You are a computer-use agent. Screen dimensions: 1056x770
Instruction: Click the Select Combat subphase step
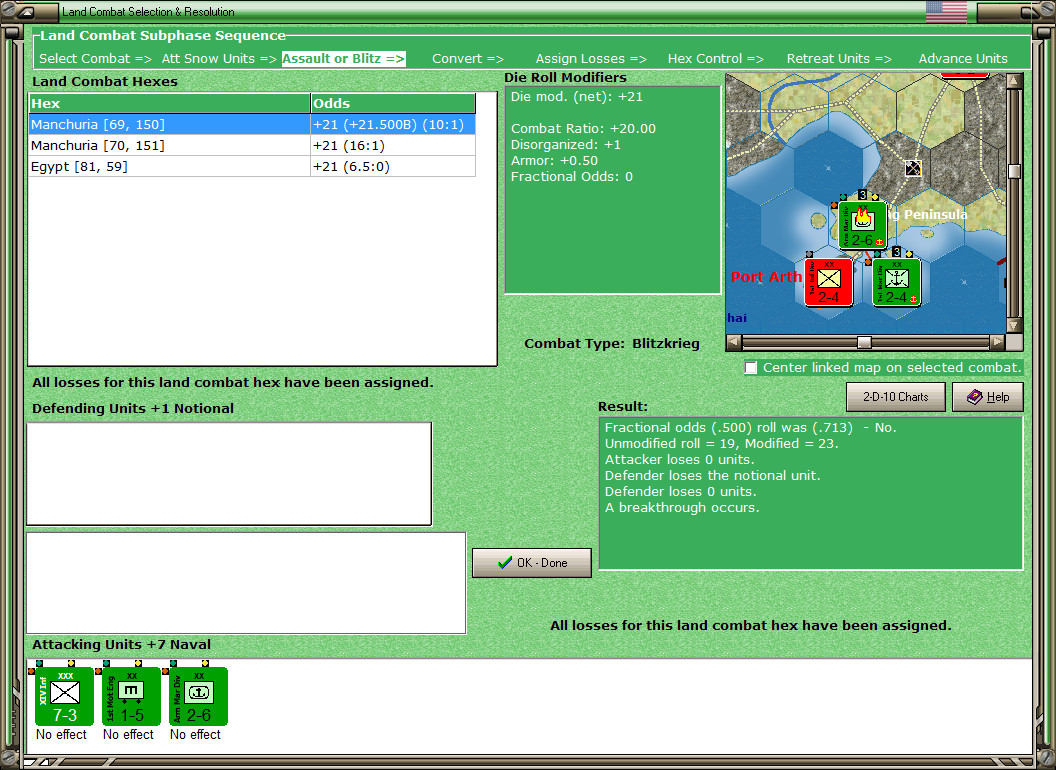(x=95, y=59)
